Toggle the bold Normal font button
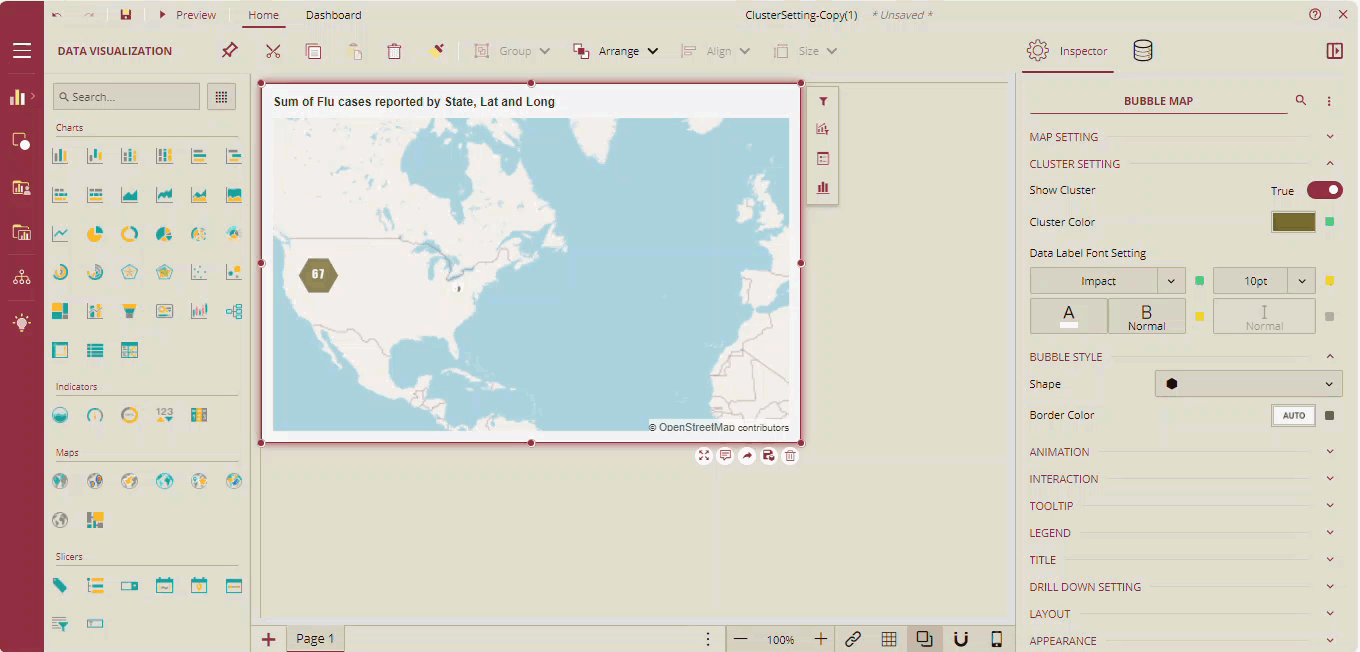 pyautogui.click(x=1146, y=316)
